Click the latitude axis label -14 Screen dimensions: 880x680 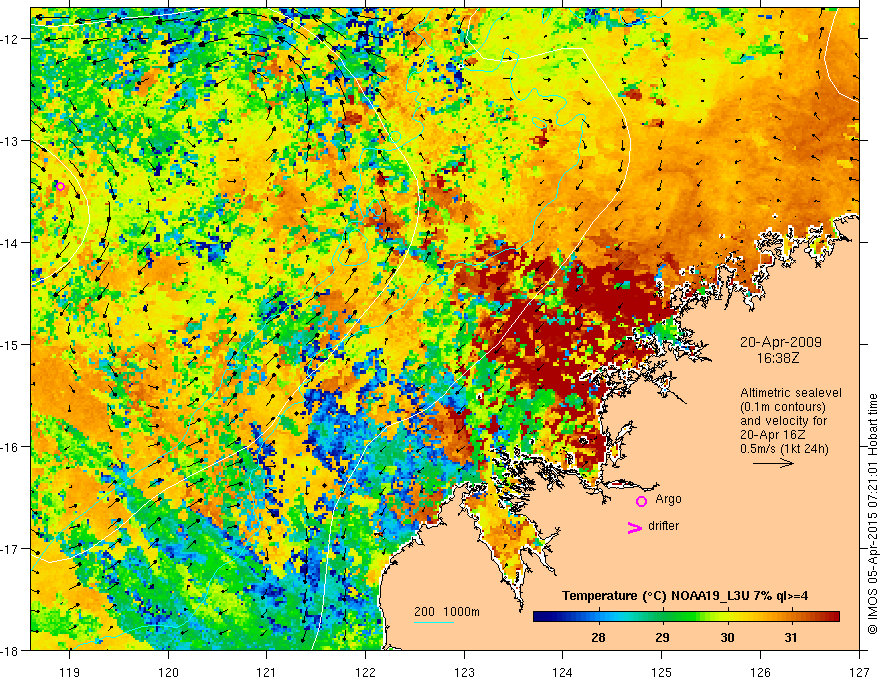click(11, 243)
